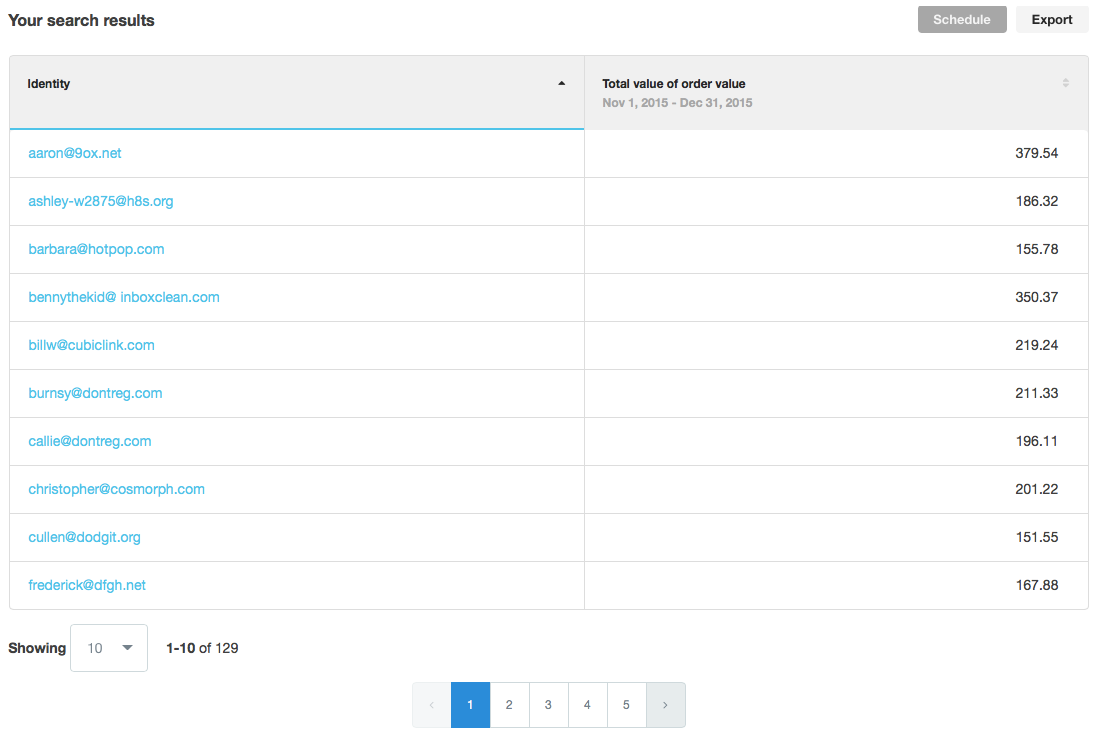1096x741 pixels.
Task: Click the Schedule button
Action: pos(962,20)
